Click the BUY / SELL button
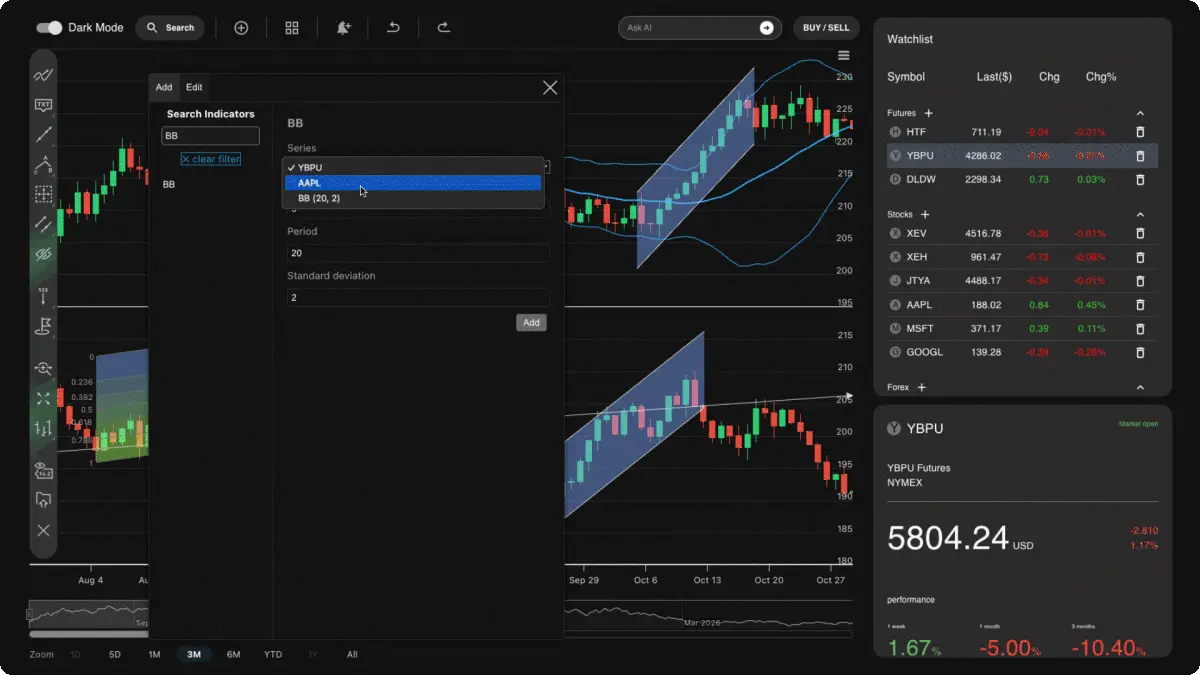The width and height of the screenshot is (1200, 675). (826, 28)
